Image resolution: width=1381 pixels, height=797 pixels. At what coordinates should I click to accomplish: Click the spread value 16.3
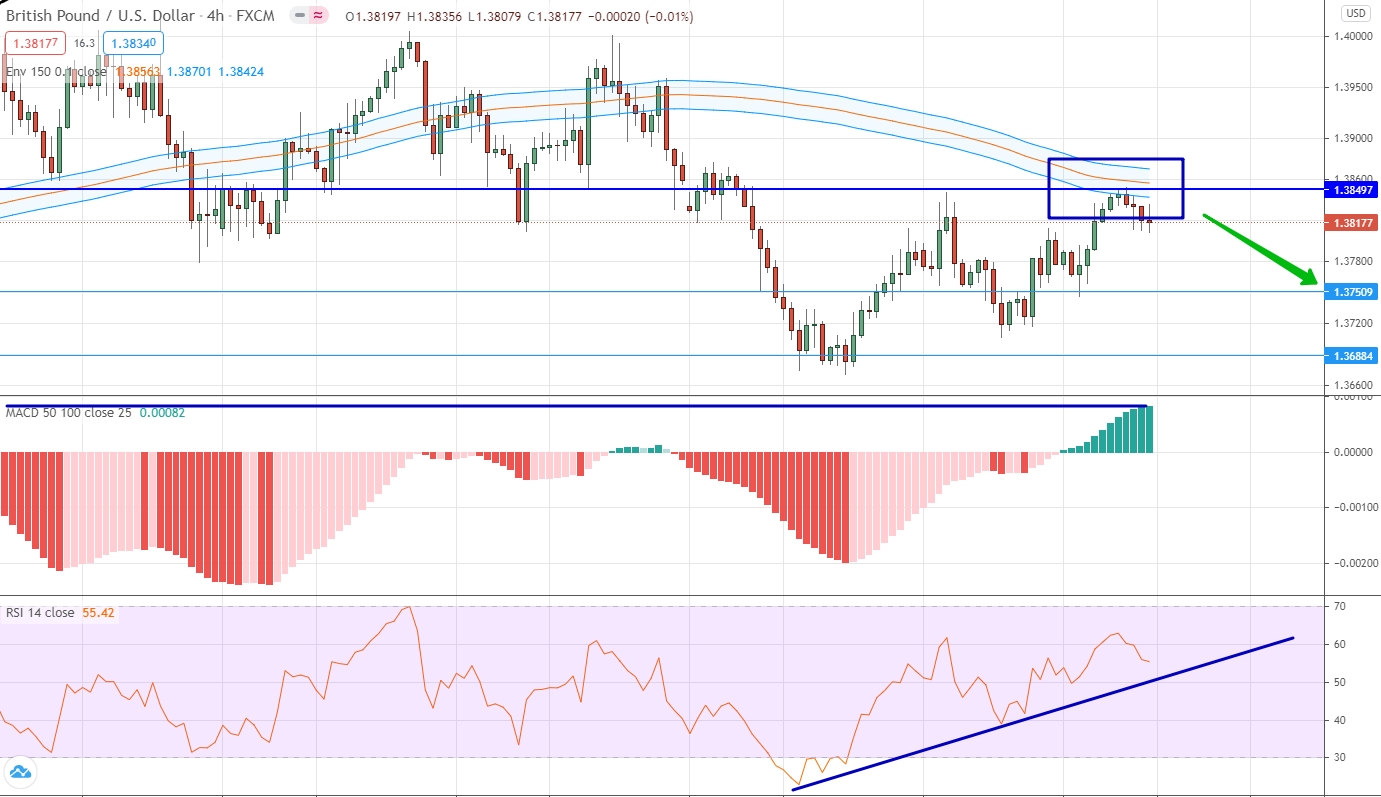[x=84, y=43]
